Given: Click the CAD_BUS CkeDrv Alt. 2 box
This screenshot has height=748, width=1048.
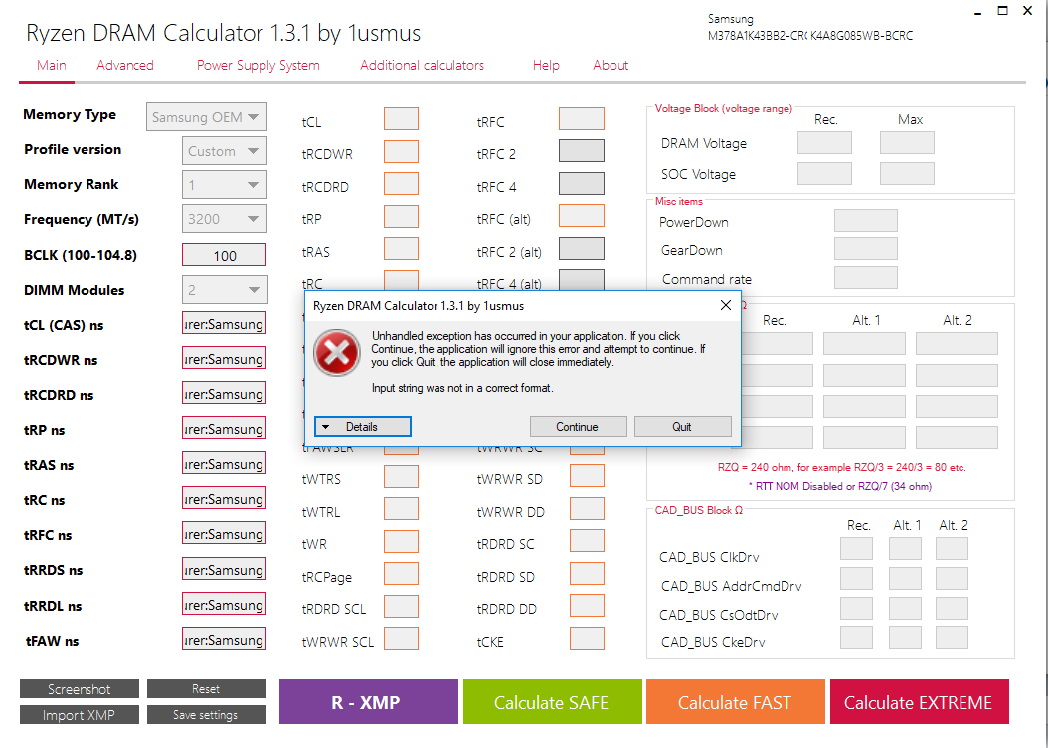Looking at the screenshot, I should coord(952,637).
